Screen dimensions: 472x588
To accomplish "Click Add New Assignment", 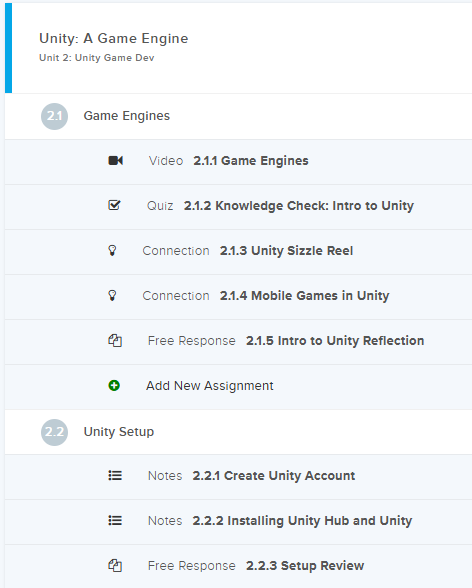I will point(210,386).
